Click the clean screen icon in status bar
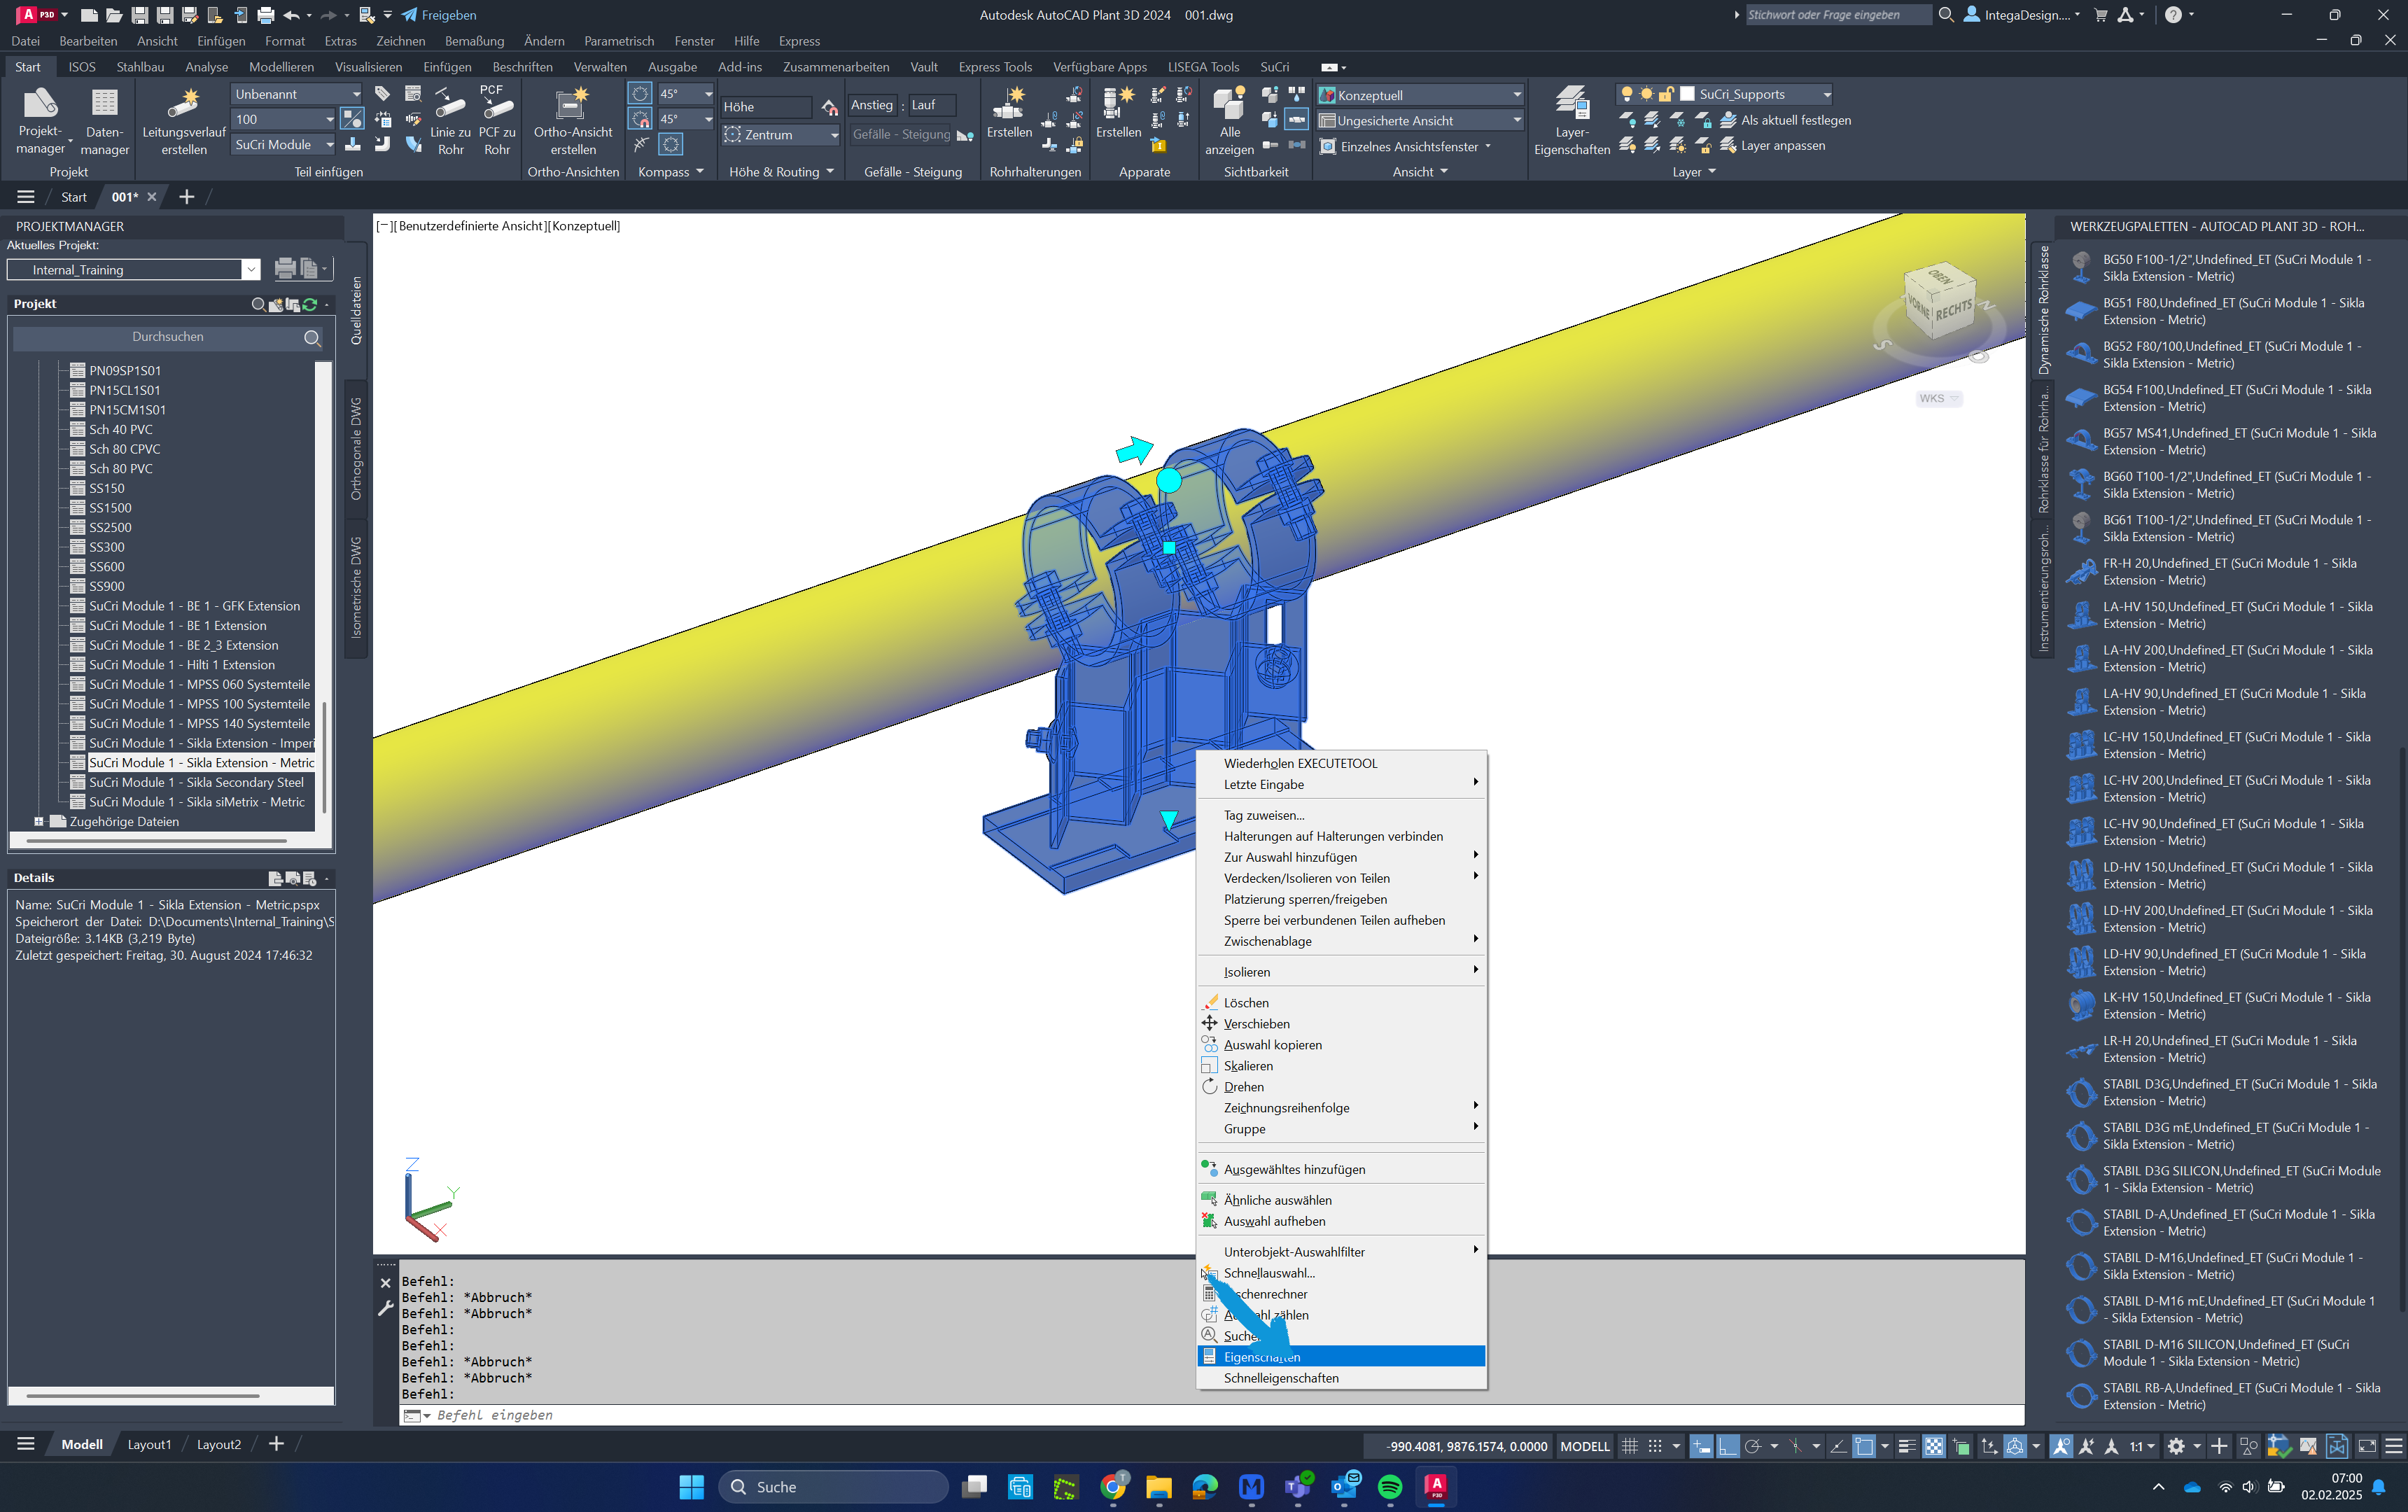The width and height of the screenshot is (2408, 1512). [x=2367, y=1446]
